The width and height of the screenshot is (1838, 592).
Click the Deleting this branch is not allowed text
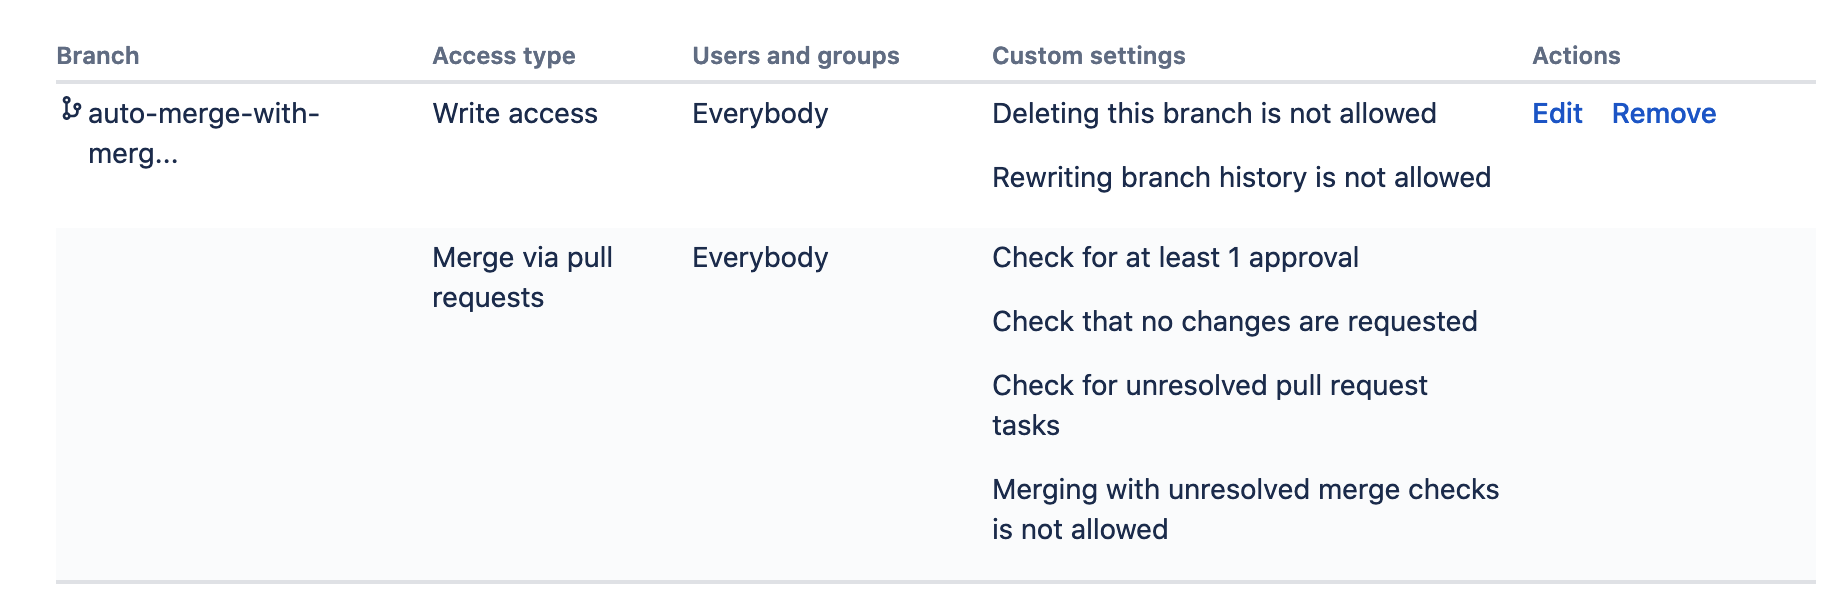tap(1213, 113)
